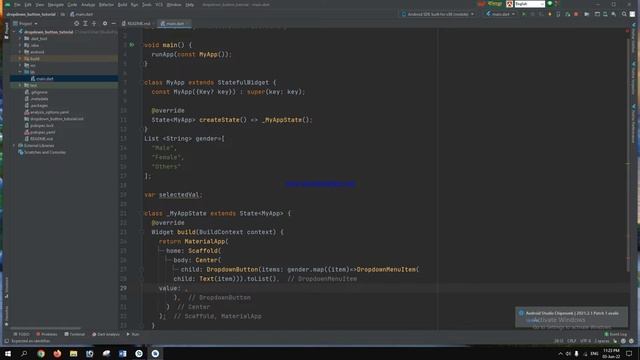The width and height of the screenshot is (640, 360).
Task: Click the main.dart breadcrumb in navigation bar
Action: pos(81,14)
